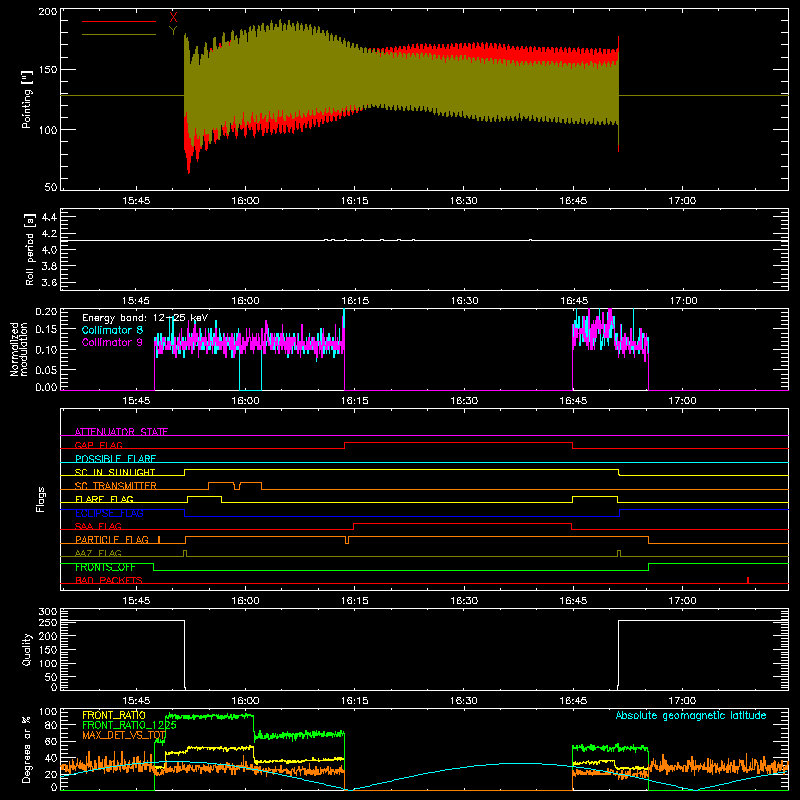Click the 'Degrees or %' axis title
The width and height of the screenshot is (800, 800).
pos(27,749)
